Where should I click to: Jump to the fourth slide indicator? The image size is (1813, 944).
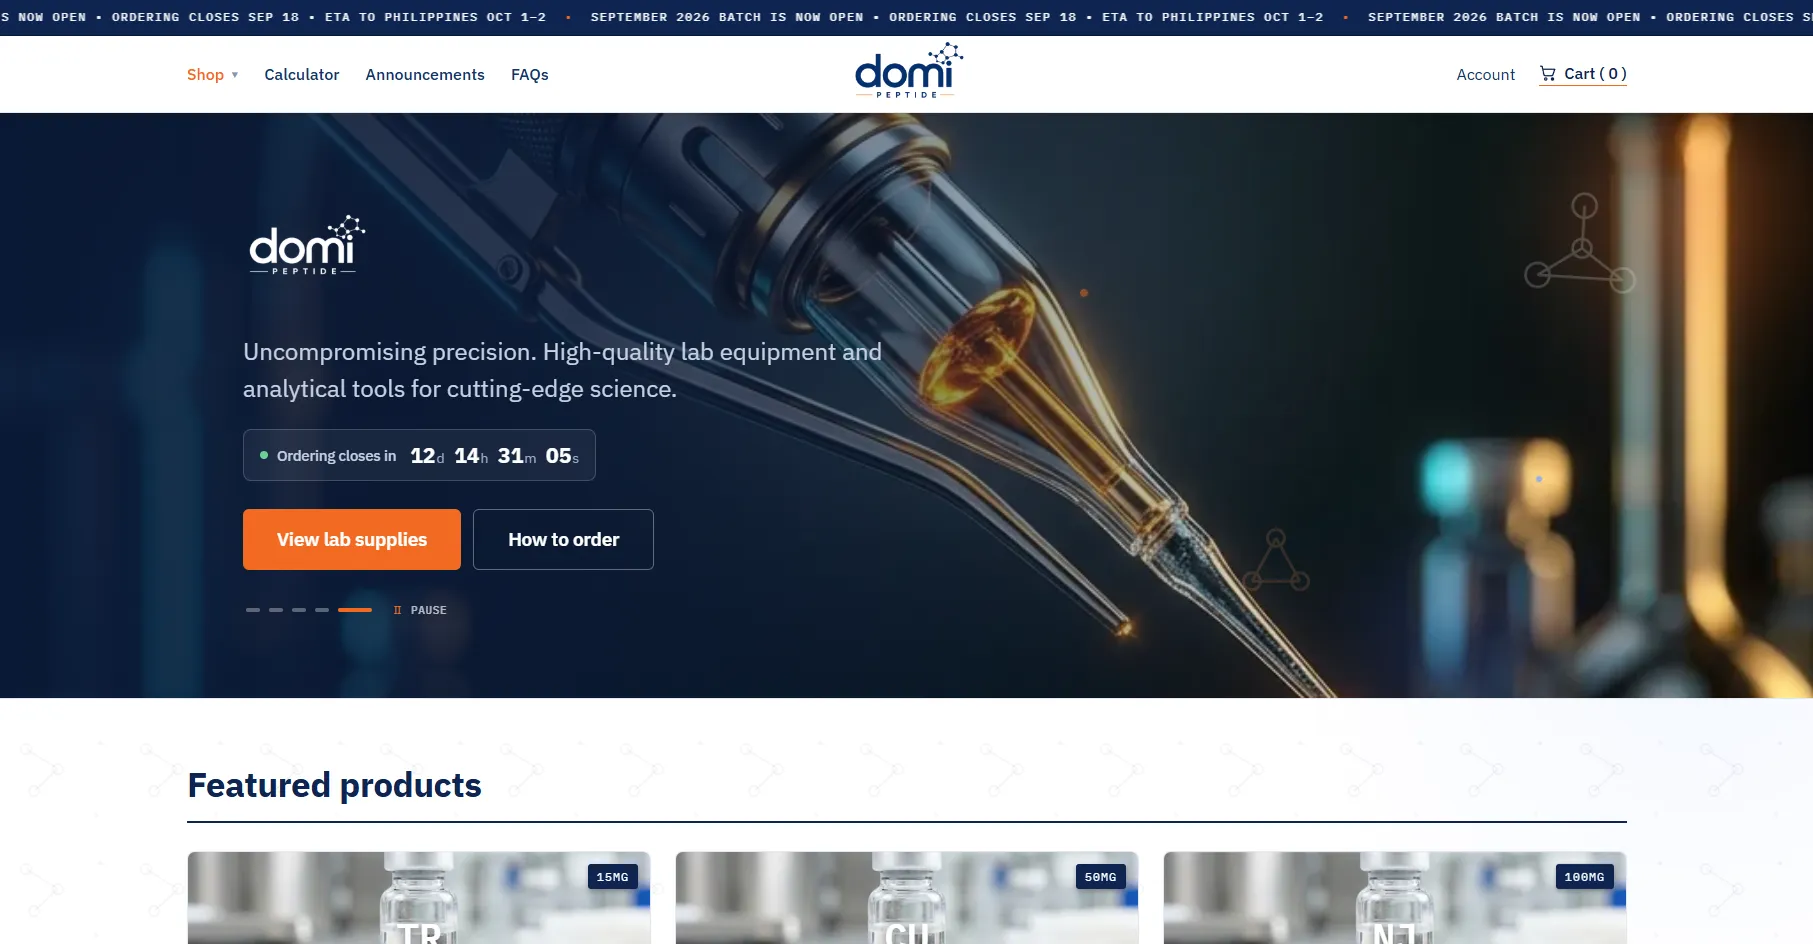coord(322,610)
